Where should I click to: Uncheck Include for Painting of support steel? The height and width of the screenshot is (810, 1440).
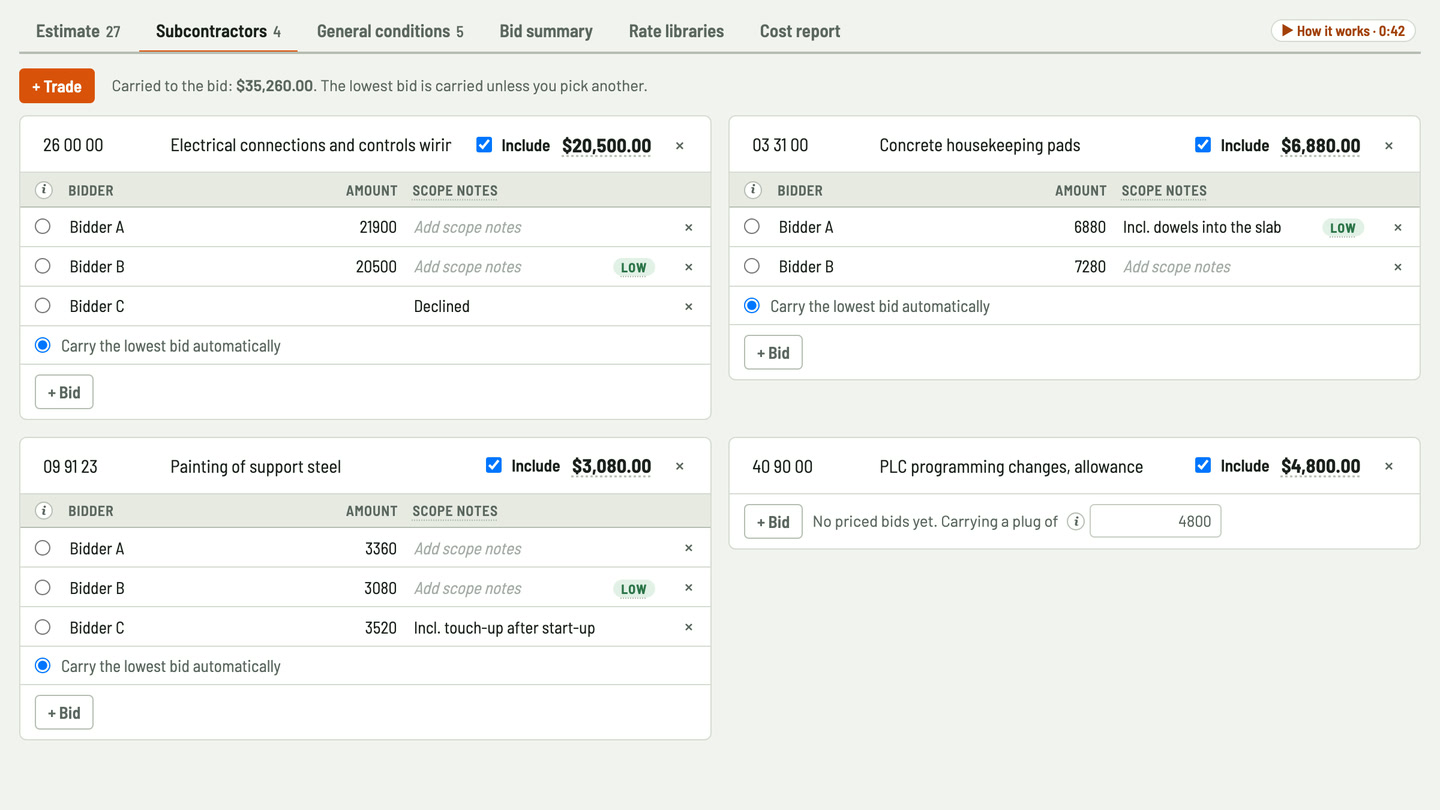pyautogui.click(x=494, y=465)
